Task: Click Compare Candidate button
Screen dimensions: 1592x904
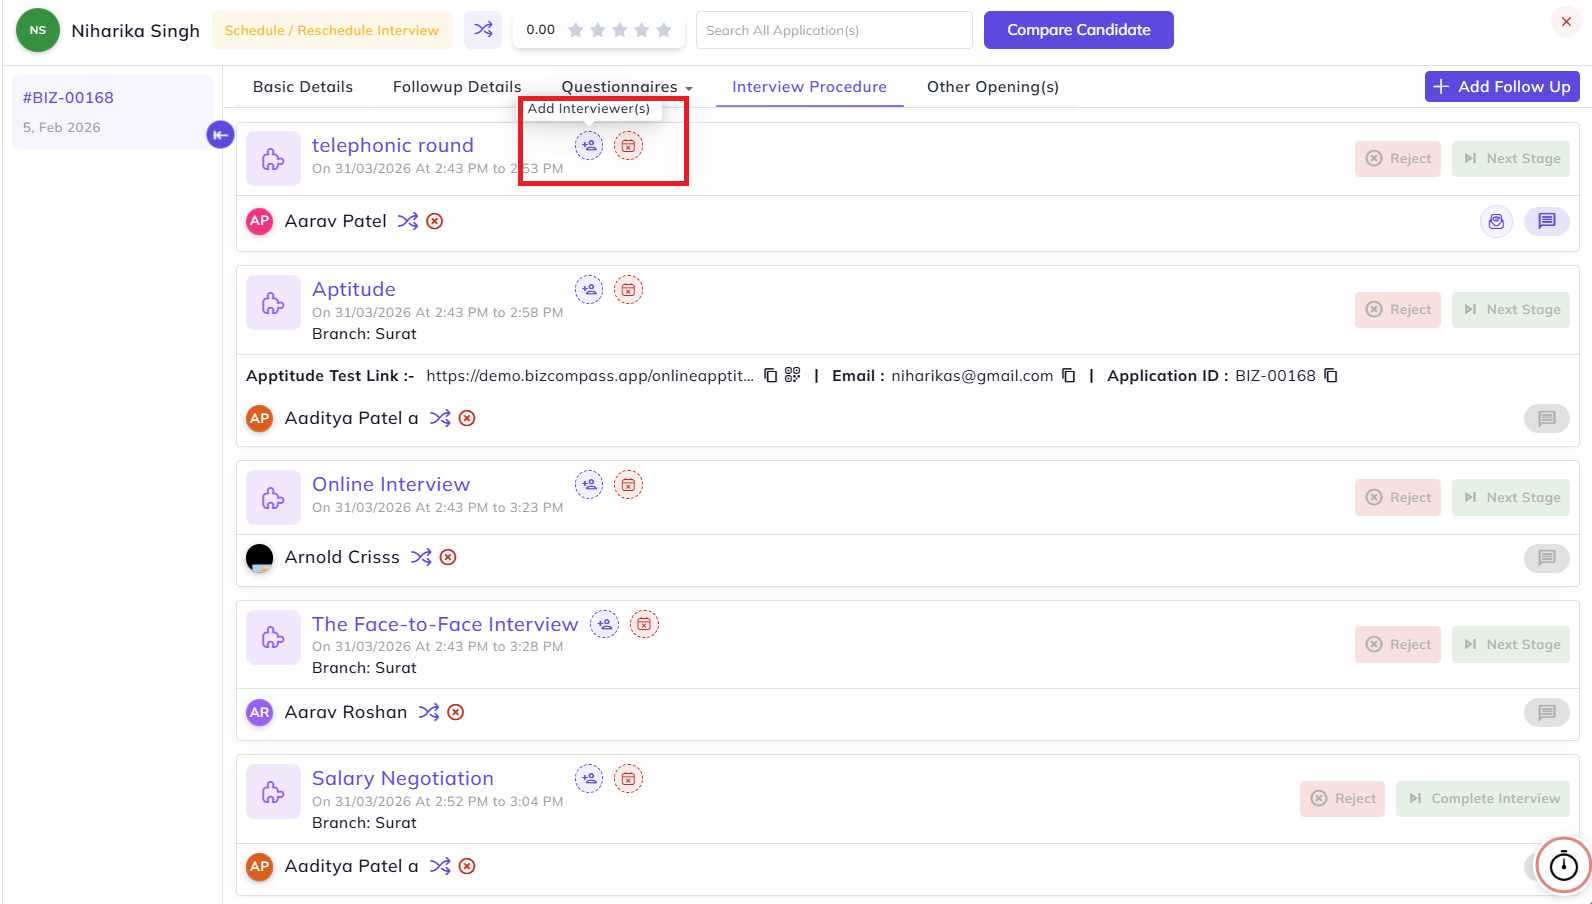Action: point(1078,30)
